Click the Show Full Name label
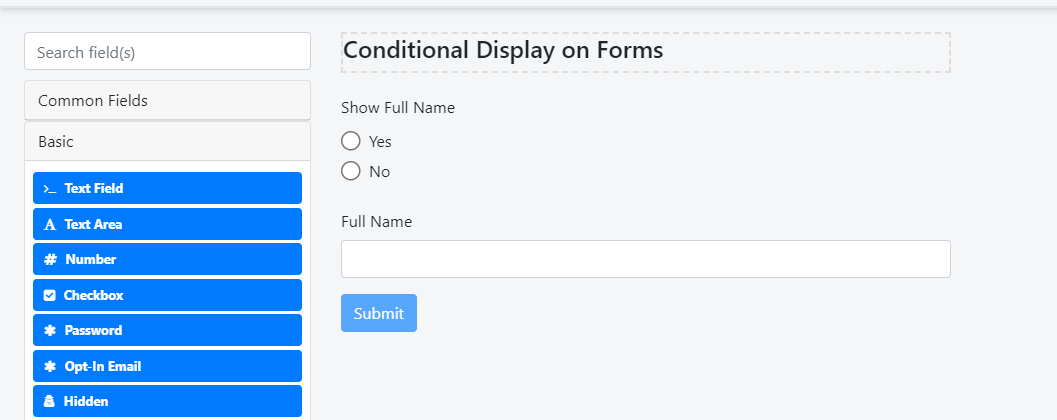Image resolution: width=1057 pixels, height=420 pixels. [398, 108]
